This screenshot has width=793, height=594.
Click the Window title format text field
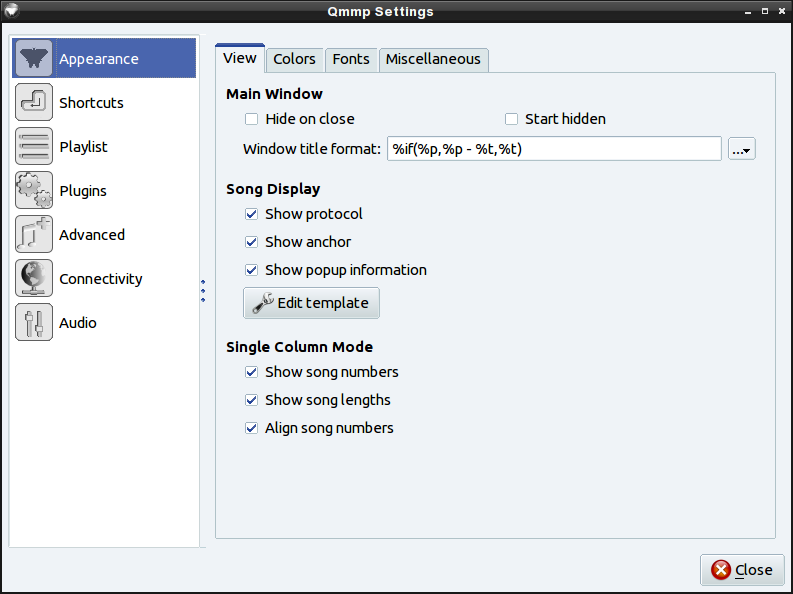554,149
